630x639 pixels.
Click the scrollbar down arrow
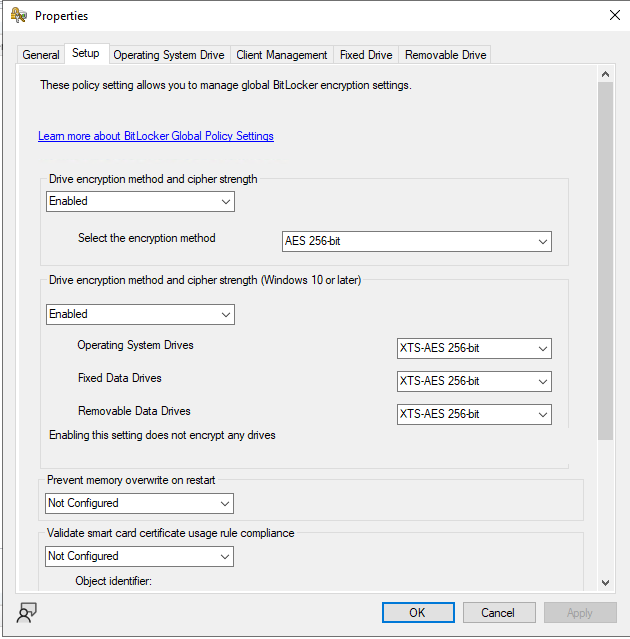tap(606, 583)
